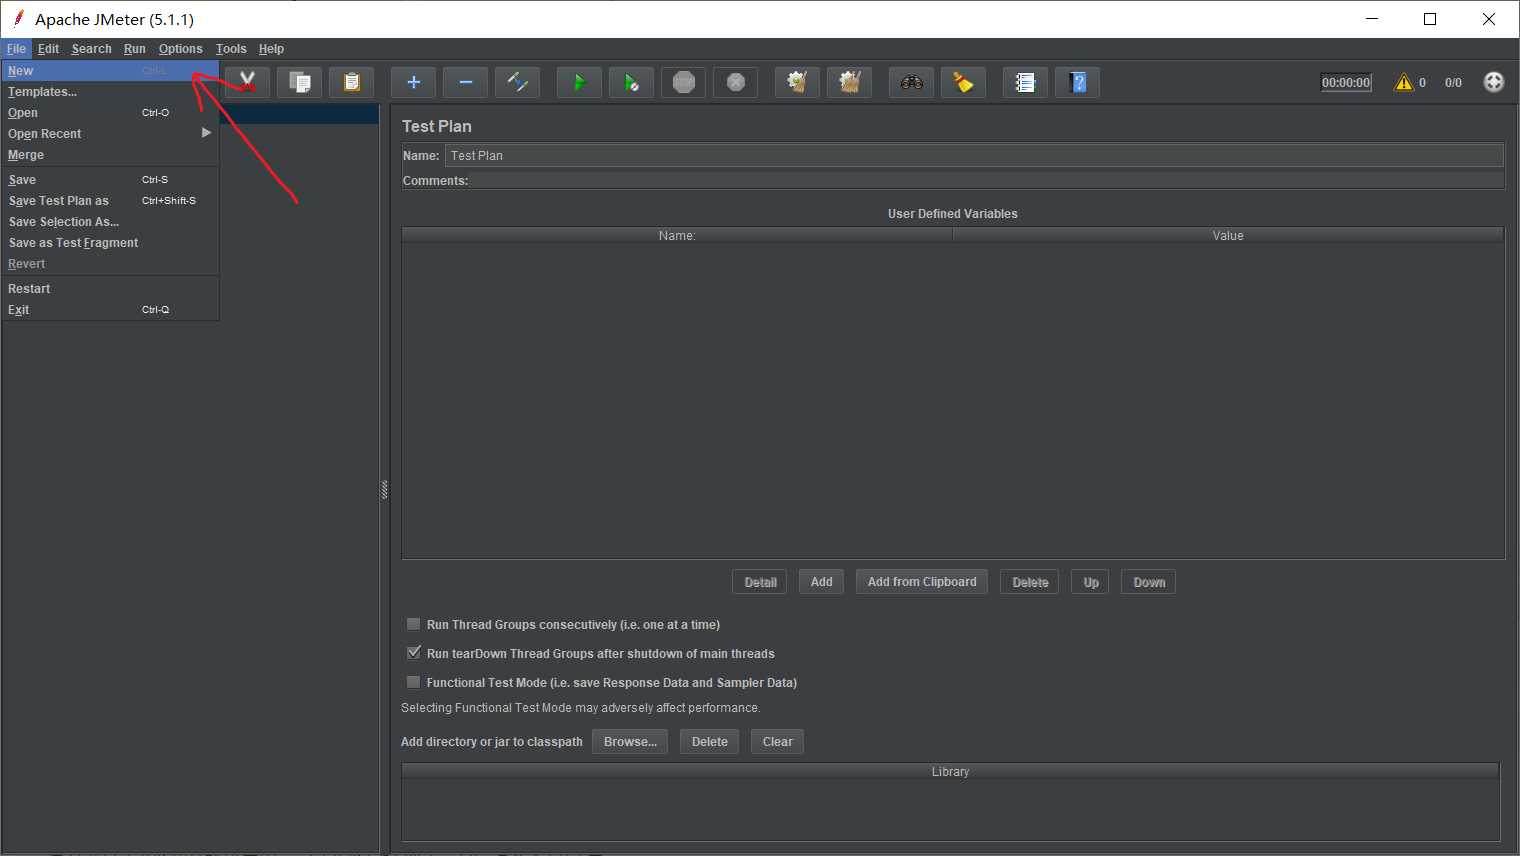This screenshot has width=1520, height=856.
Task: Click the Clear All icon
Action: pyautogui.click(x=849, y=82)
